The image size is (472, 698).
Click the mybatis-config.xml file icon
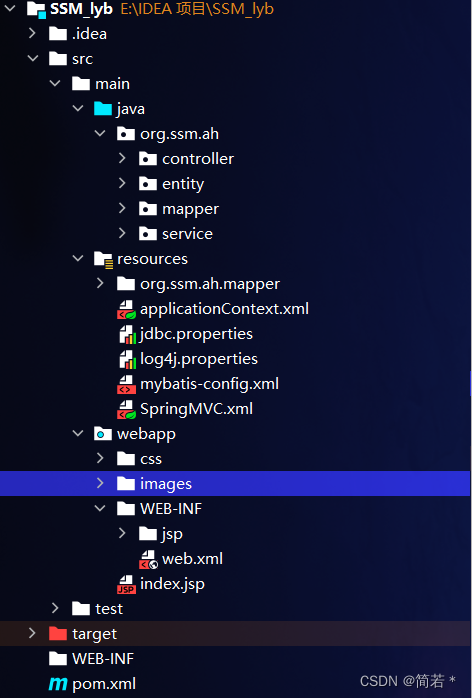point(126,384)
